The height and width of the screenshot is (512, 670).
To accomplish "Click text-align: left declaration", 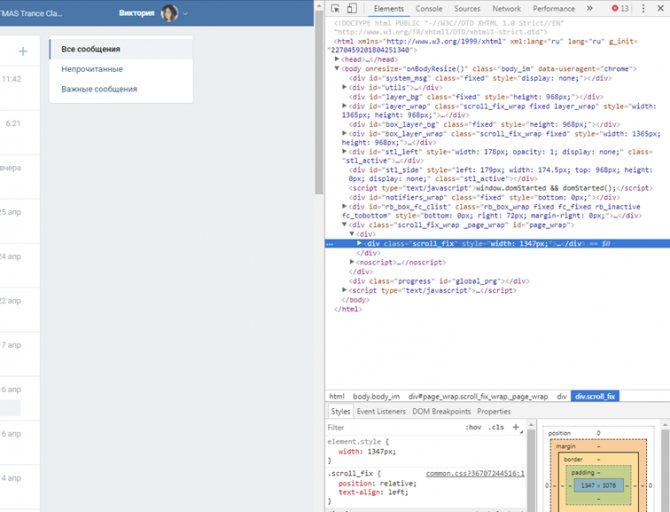I will (373, 492).
